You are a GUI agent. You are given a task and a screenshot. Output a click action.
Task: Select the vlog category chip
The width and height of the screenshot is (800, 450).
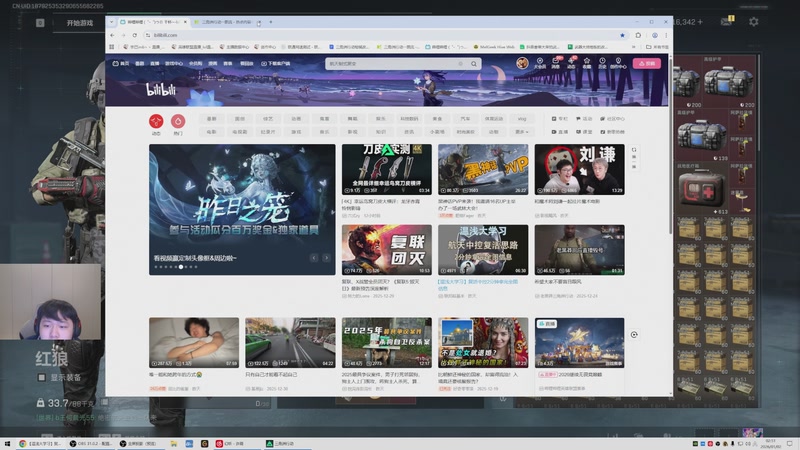click(x=522, y=119)
